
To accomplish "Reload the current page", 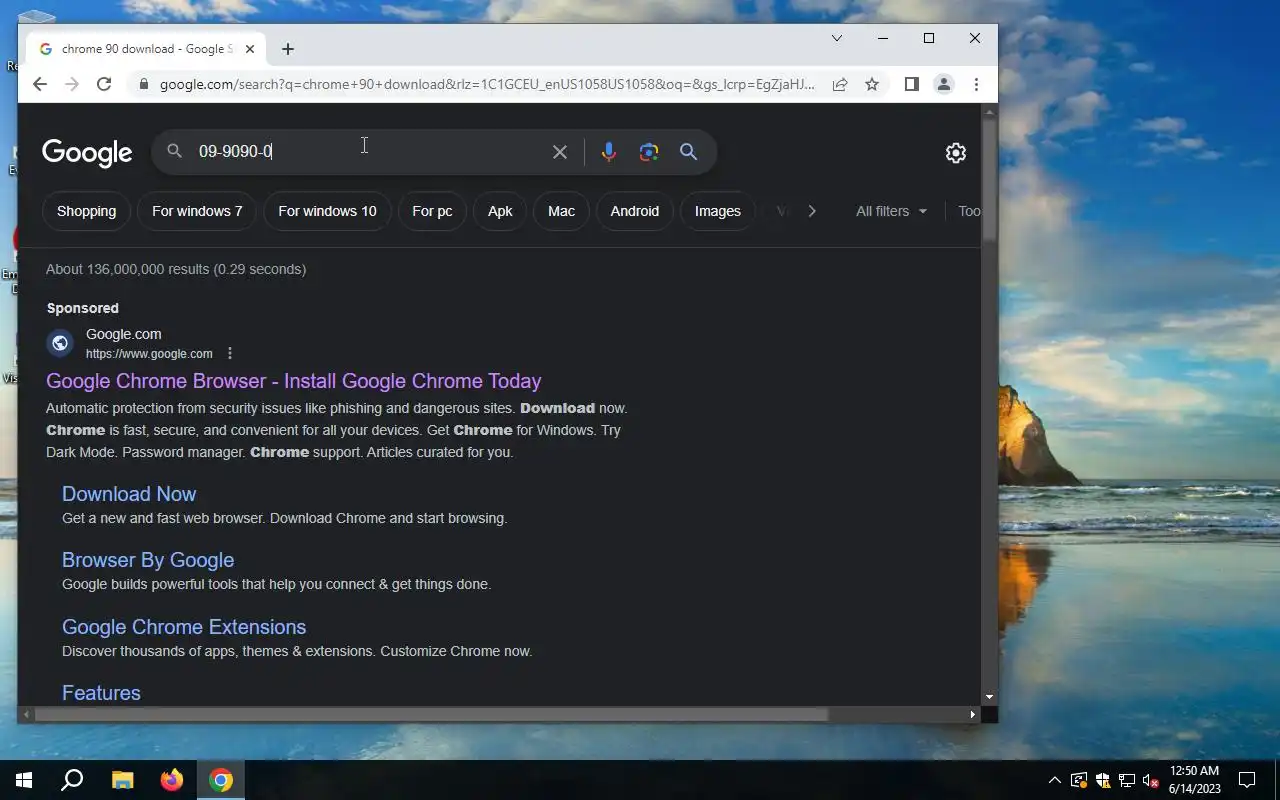I will coord(104,84).
